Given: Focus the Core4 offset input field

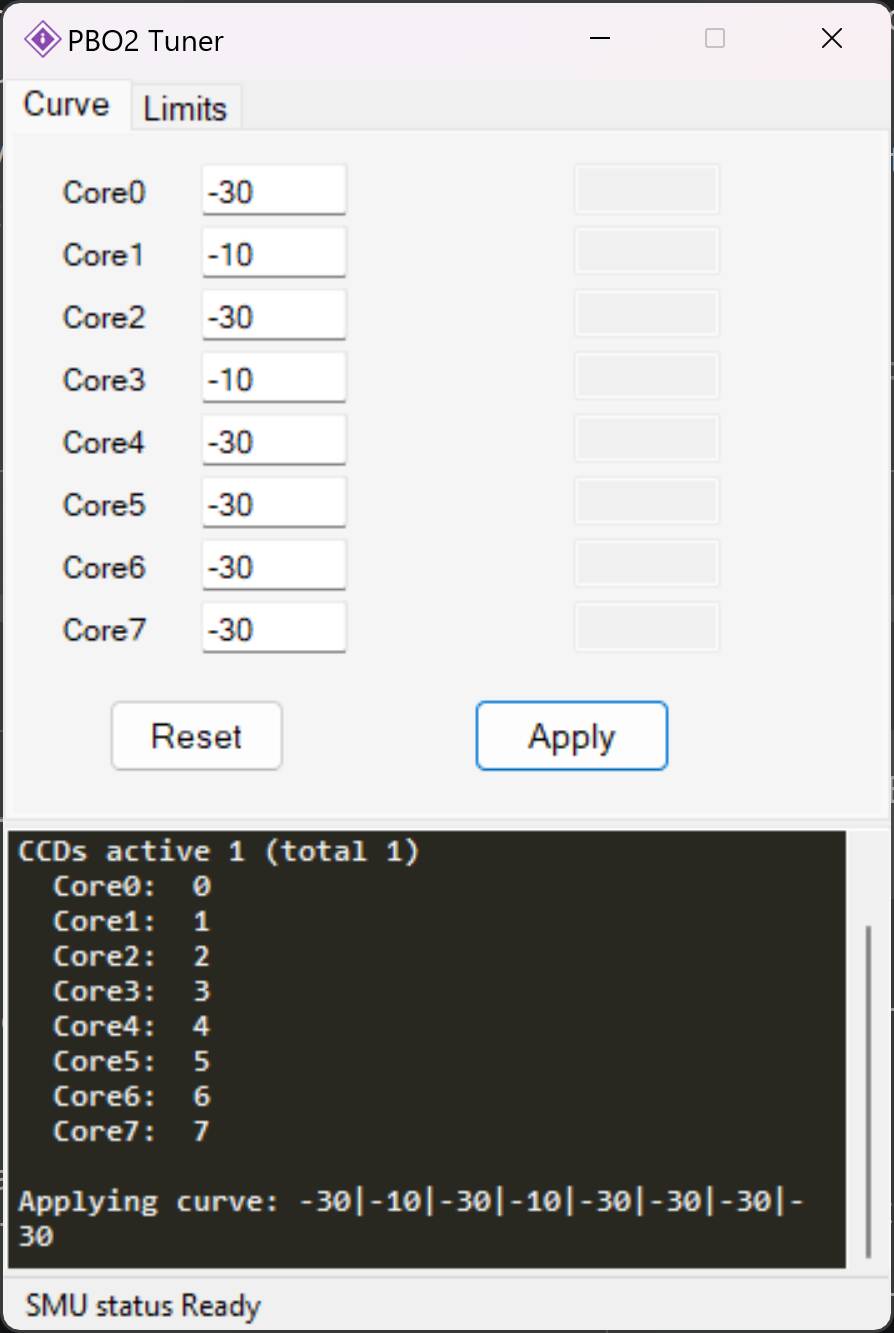Looking at the screenshot, I should [x=274, y=440].
